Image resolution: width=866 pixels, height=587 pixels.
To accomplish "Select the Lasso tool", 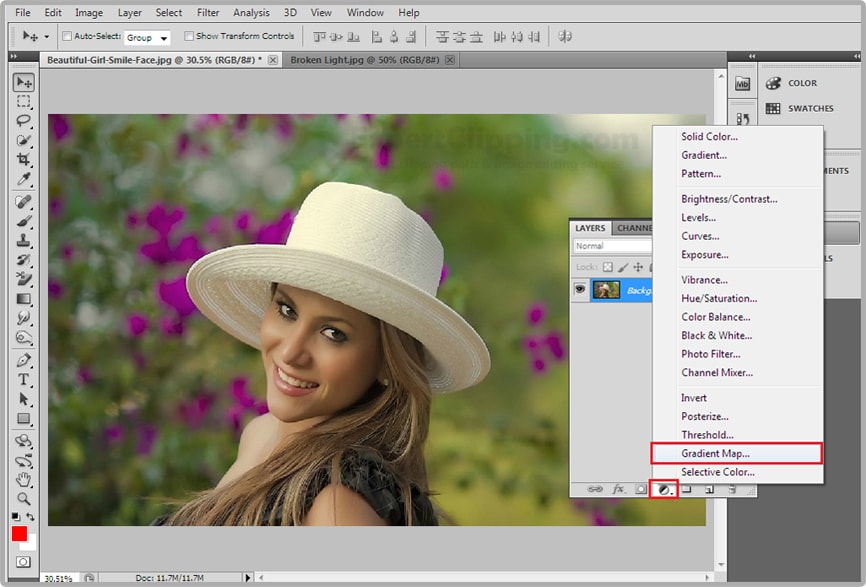I will 23,121.
